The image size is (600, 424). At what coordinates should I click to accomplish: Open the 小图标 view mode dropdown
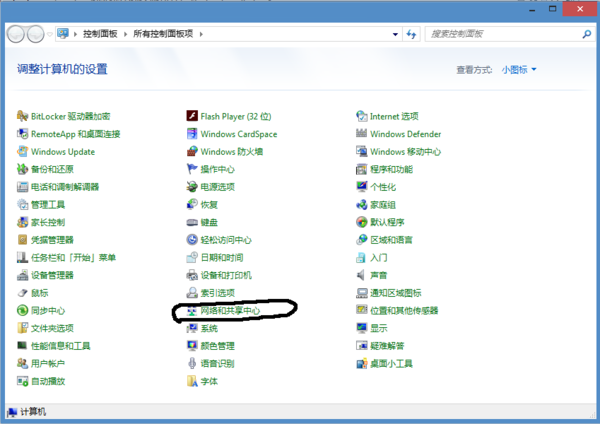pos(519,70)
